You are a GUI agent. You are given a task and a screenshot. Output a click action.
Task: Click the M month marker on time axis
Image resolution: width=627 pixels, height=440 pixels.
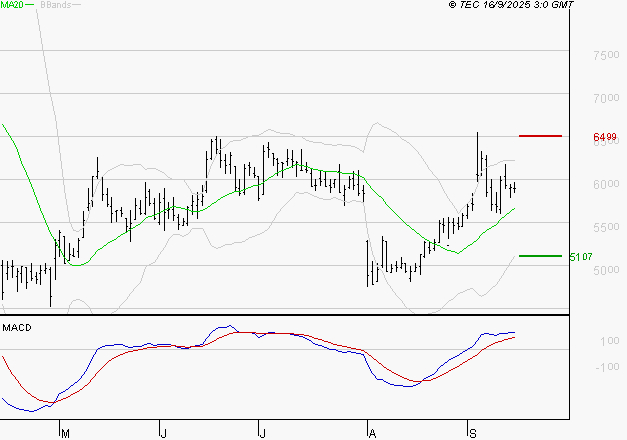(66, 433)
